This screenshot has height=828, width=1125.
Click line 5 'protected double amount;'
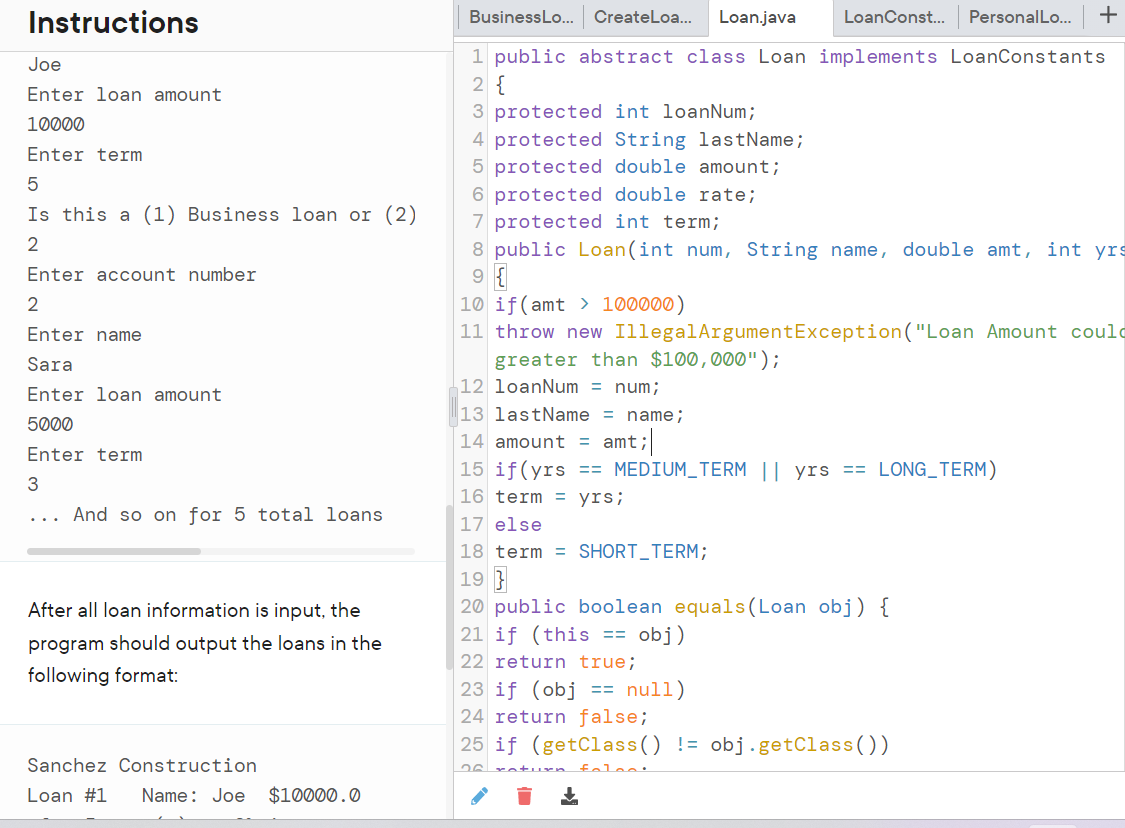point(636,166)
